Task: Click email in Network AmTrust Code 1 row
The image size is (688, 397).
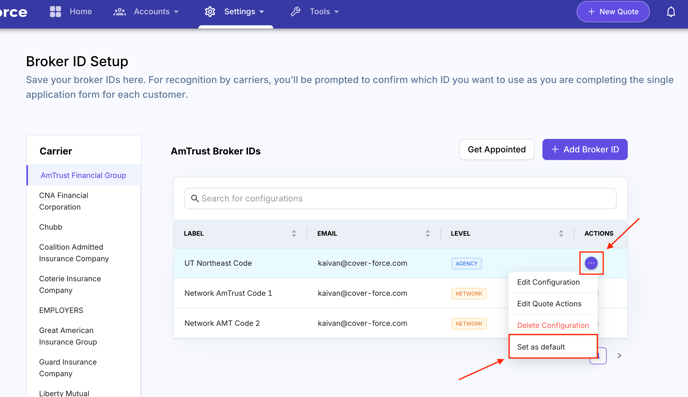Action: [x=362, y=293]
